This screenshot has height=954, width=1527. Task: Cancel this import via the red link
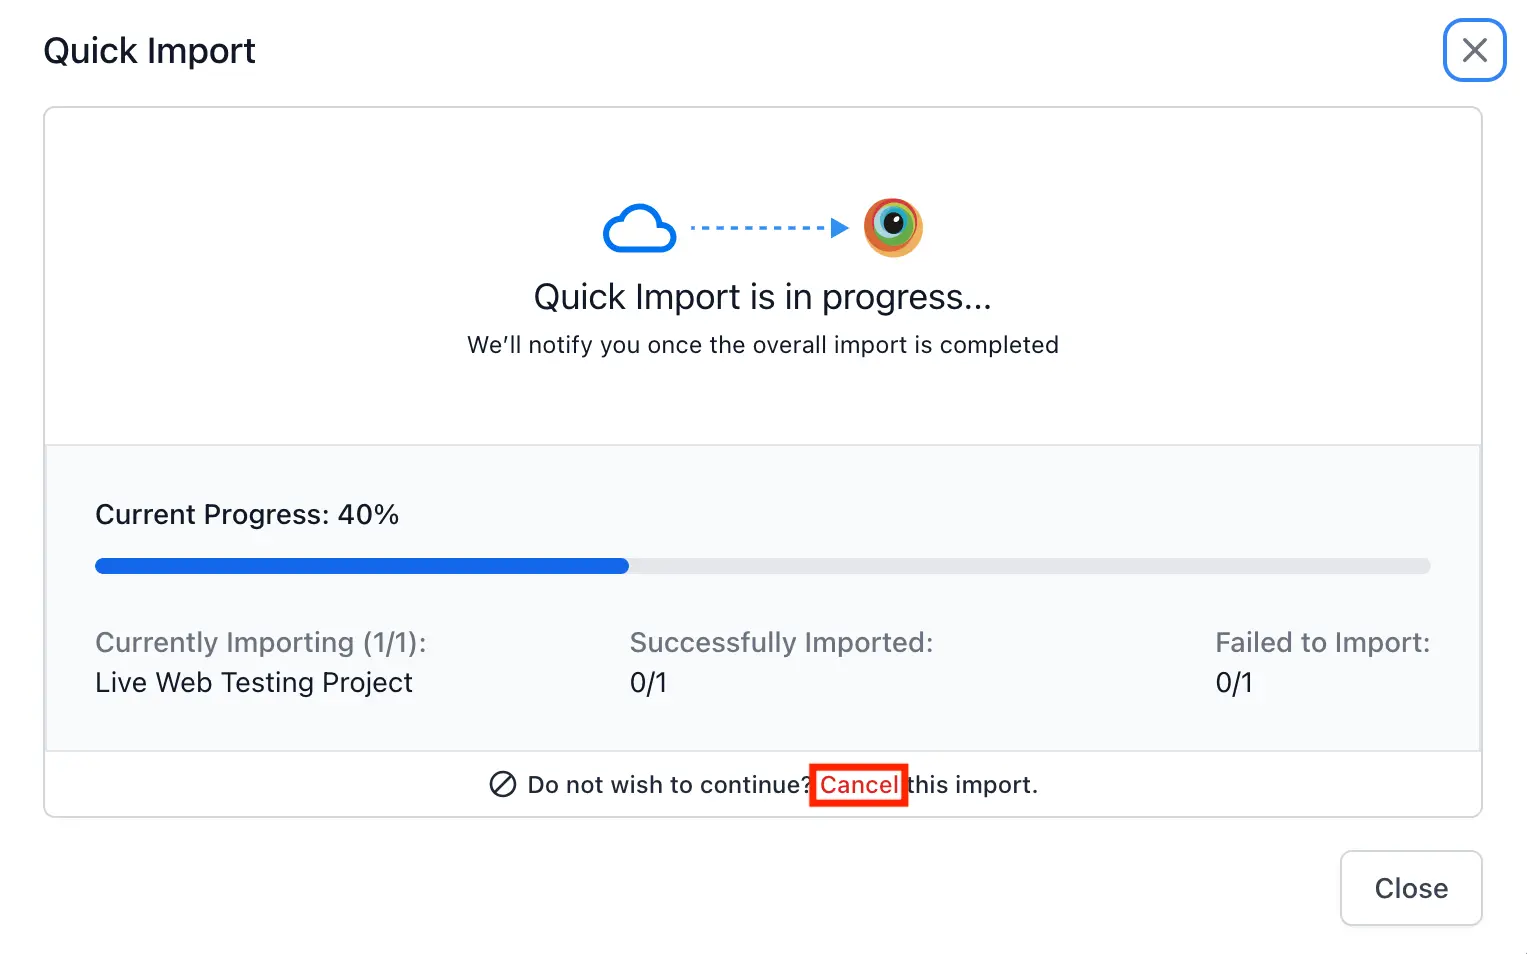point(858,785)
